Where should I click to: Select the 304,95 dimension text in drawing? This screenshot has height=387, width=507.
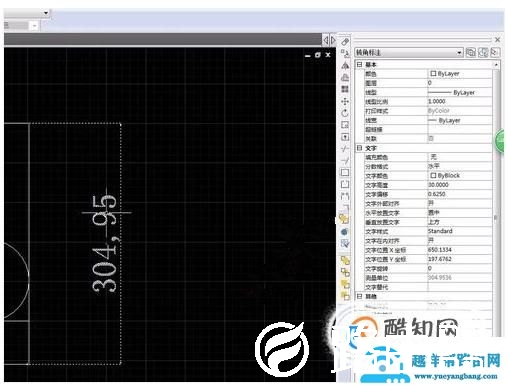[104, 244]
